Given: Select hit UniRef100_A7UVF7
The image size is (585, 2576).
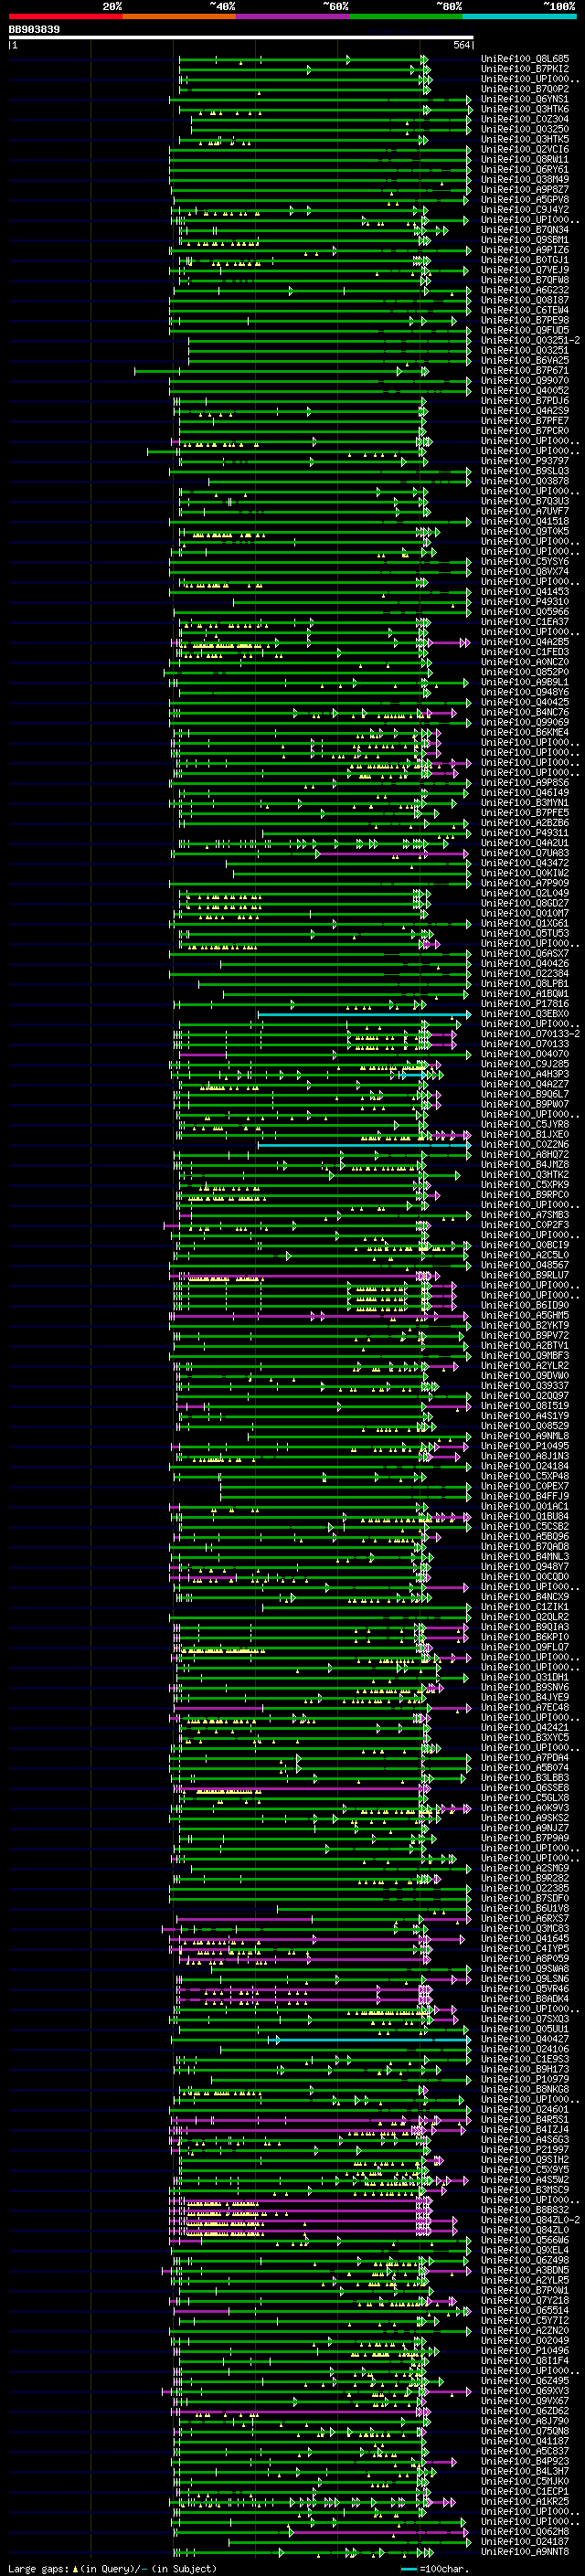Looking at the screenshot, I should pos(525,511).
